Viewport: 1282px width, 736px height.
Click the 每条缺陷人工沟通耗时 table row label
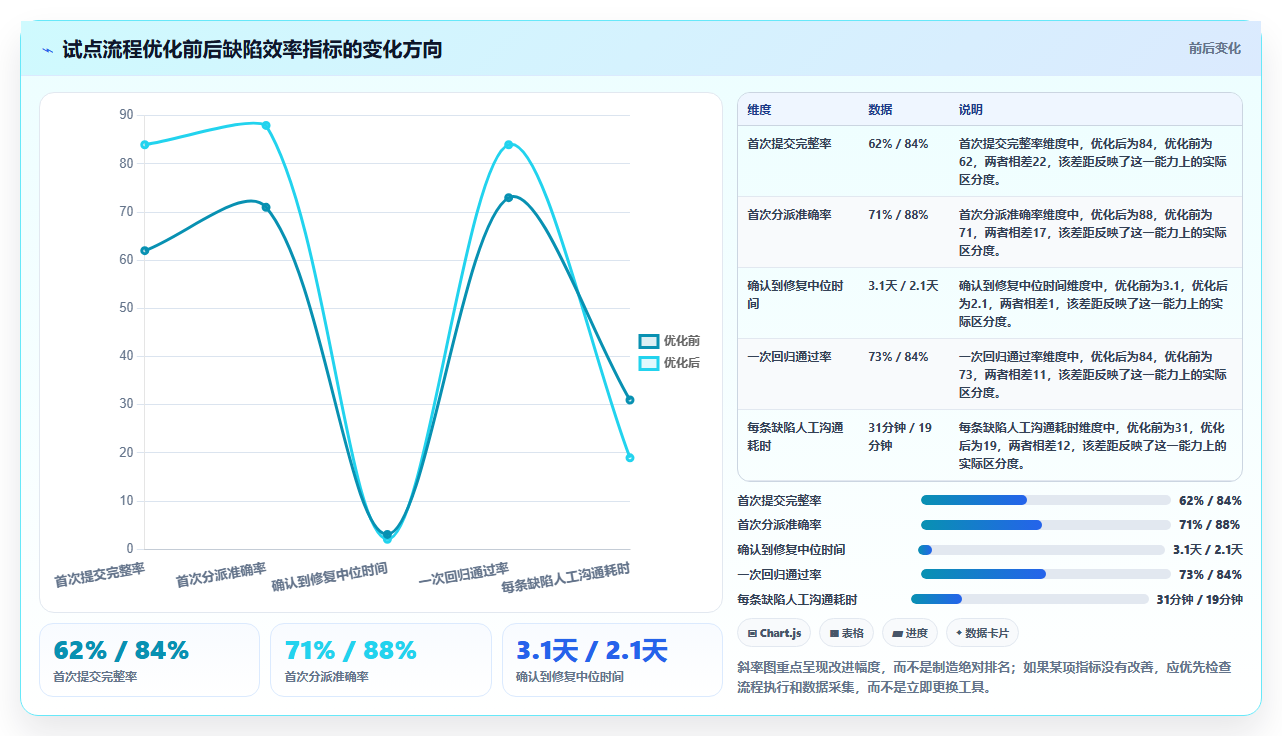[795, 437]
